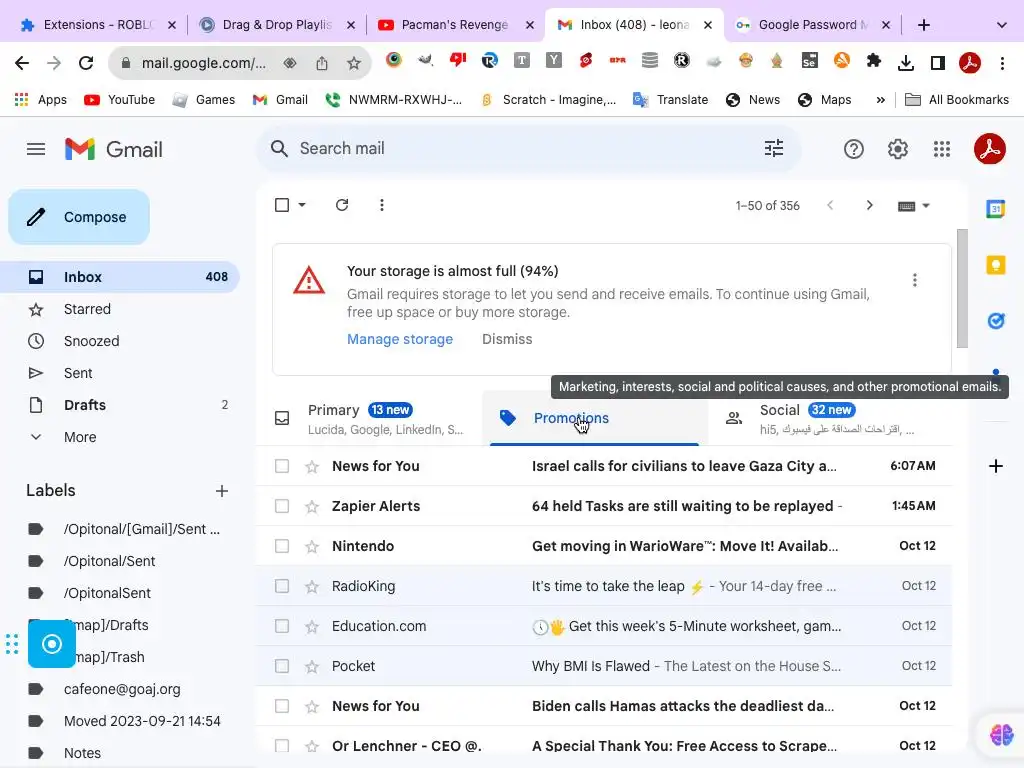
Task: Expand More in the left sidebar
Action: click(80, 437)
